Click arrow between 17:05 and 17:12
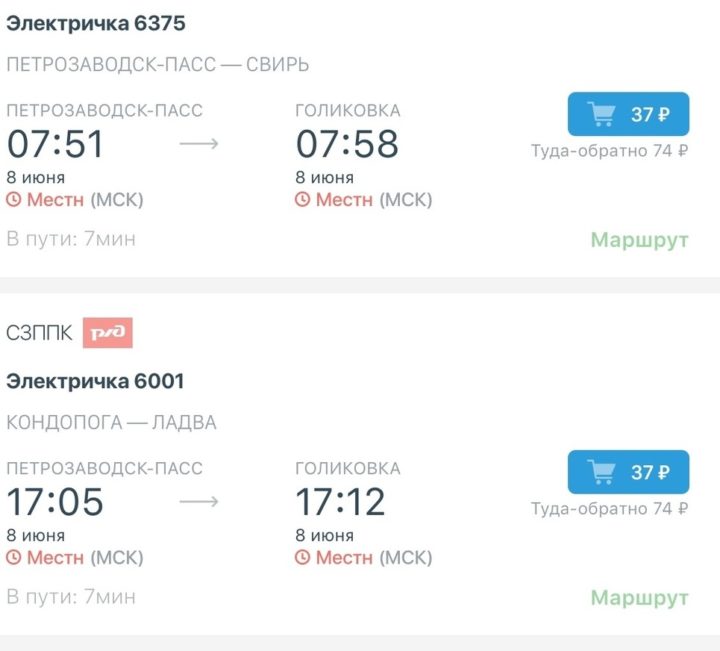This screenshot has width=720, height=651. click(199, 501)
